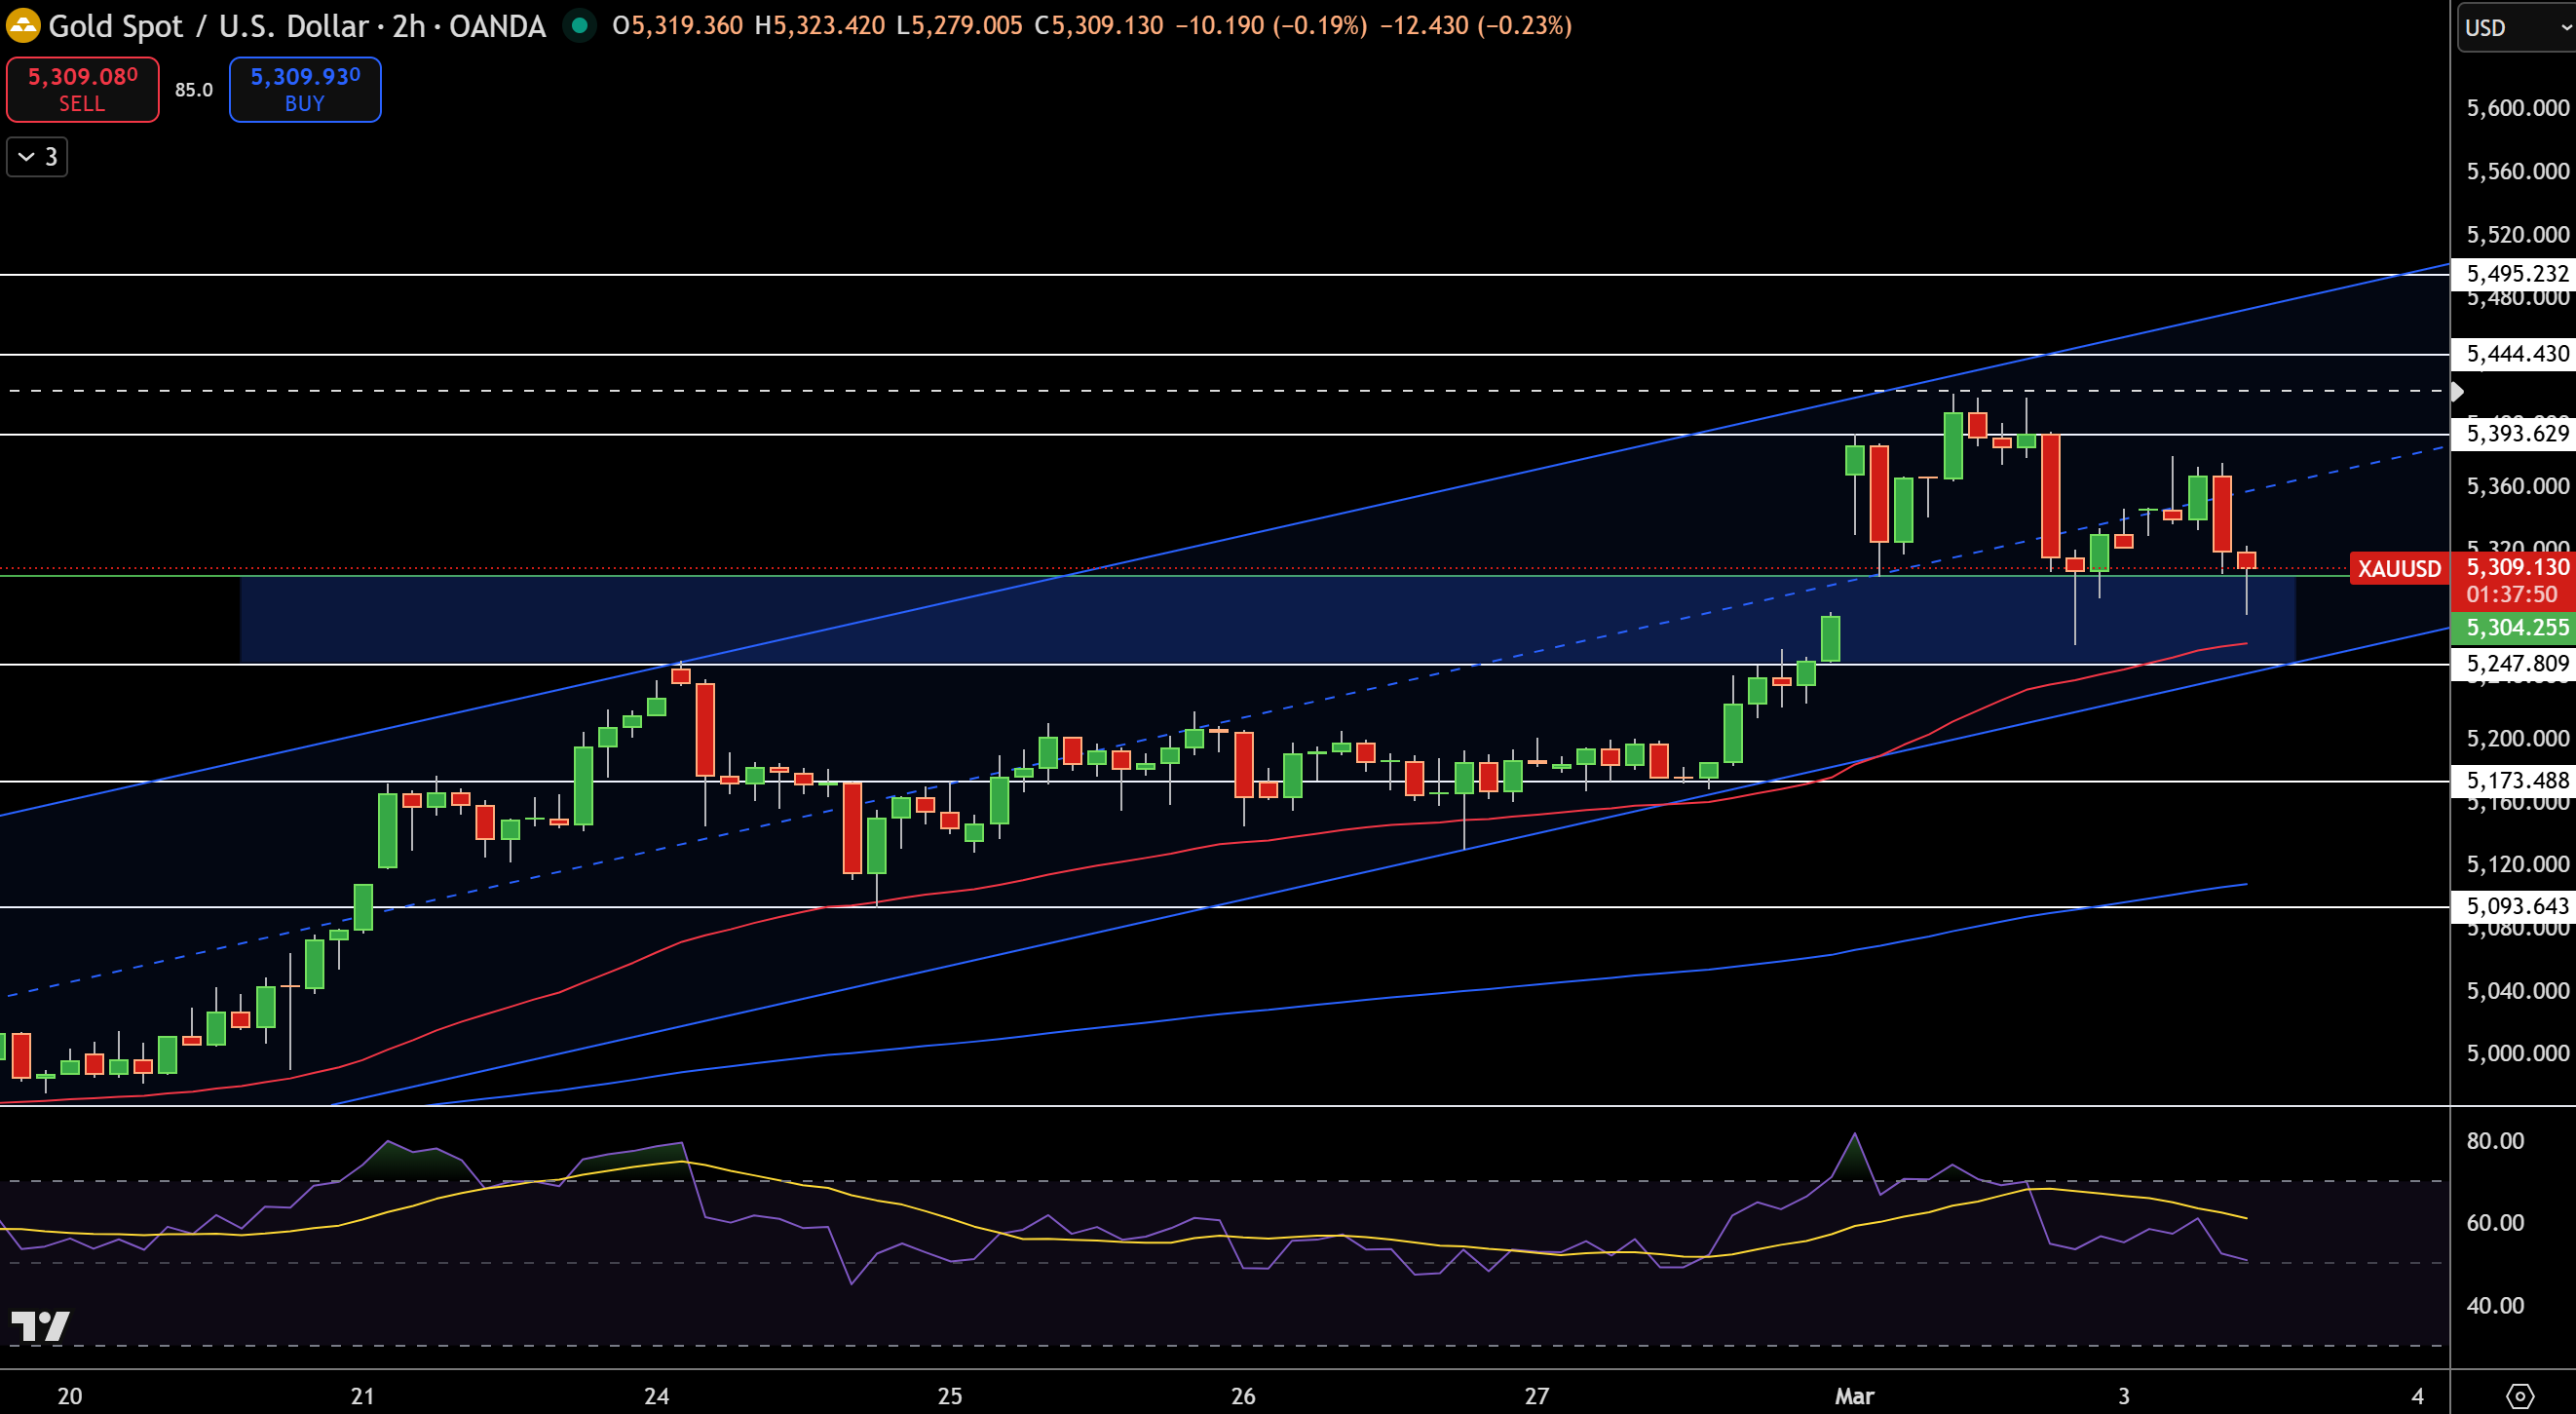
Task: Click the dashed line price arrow marker
Action: click(x=2458, y=391)
